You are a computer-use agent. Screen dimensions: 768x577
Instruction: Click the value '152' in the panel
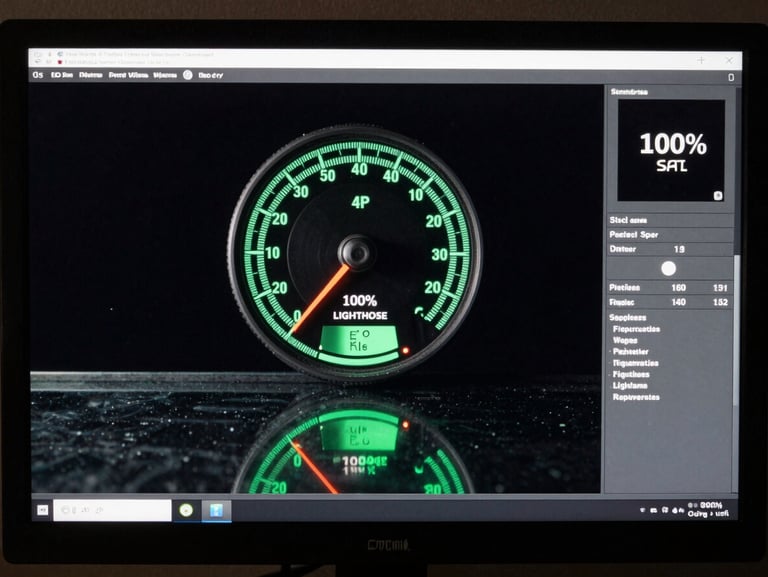720,302
